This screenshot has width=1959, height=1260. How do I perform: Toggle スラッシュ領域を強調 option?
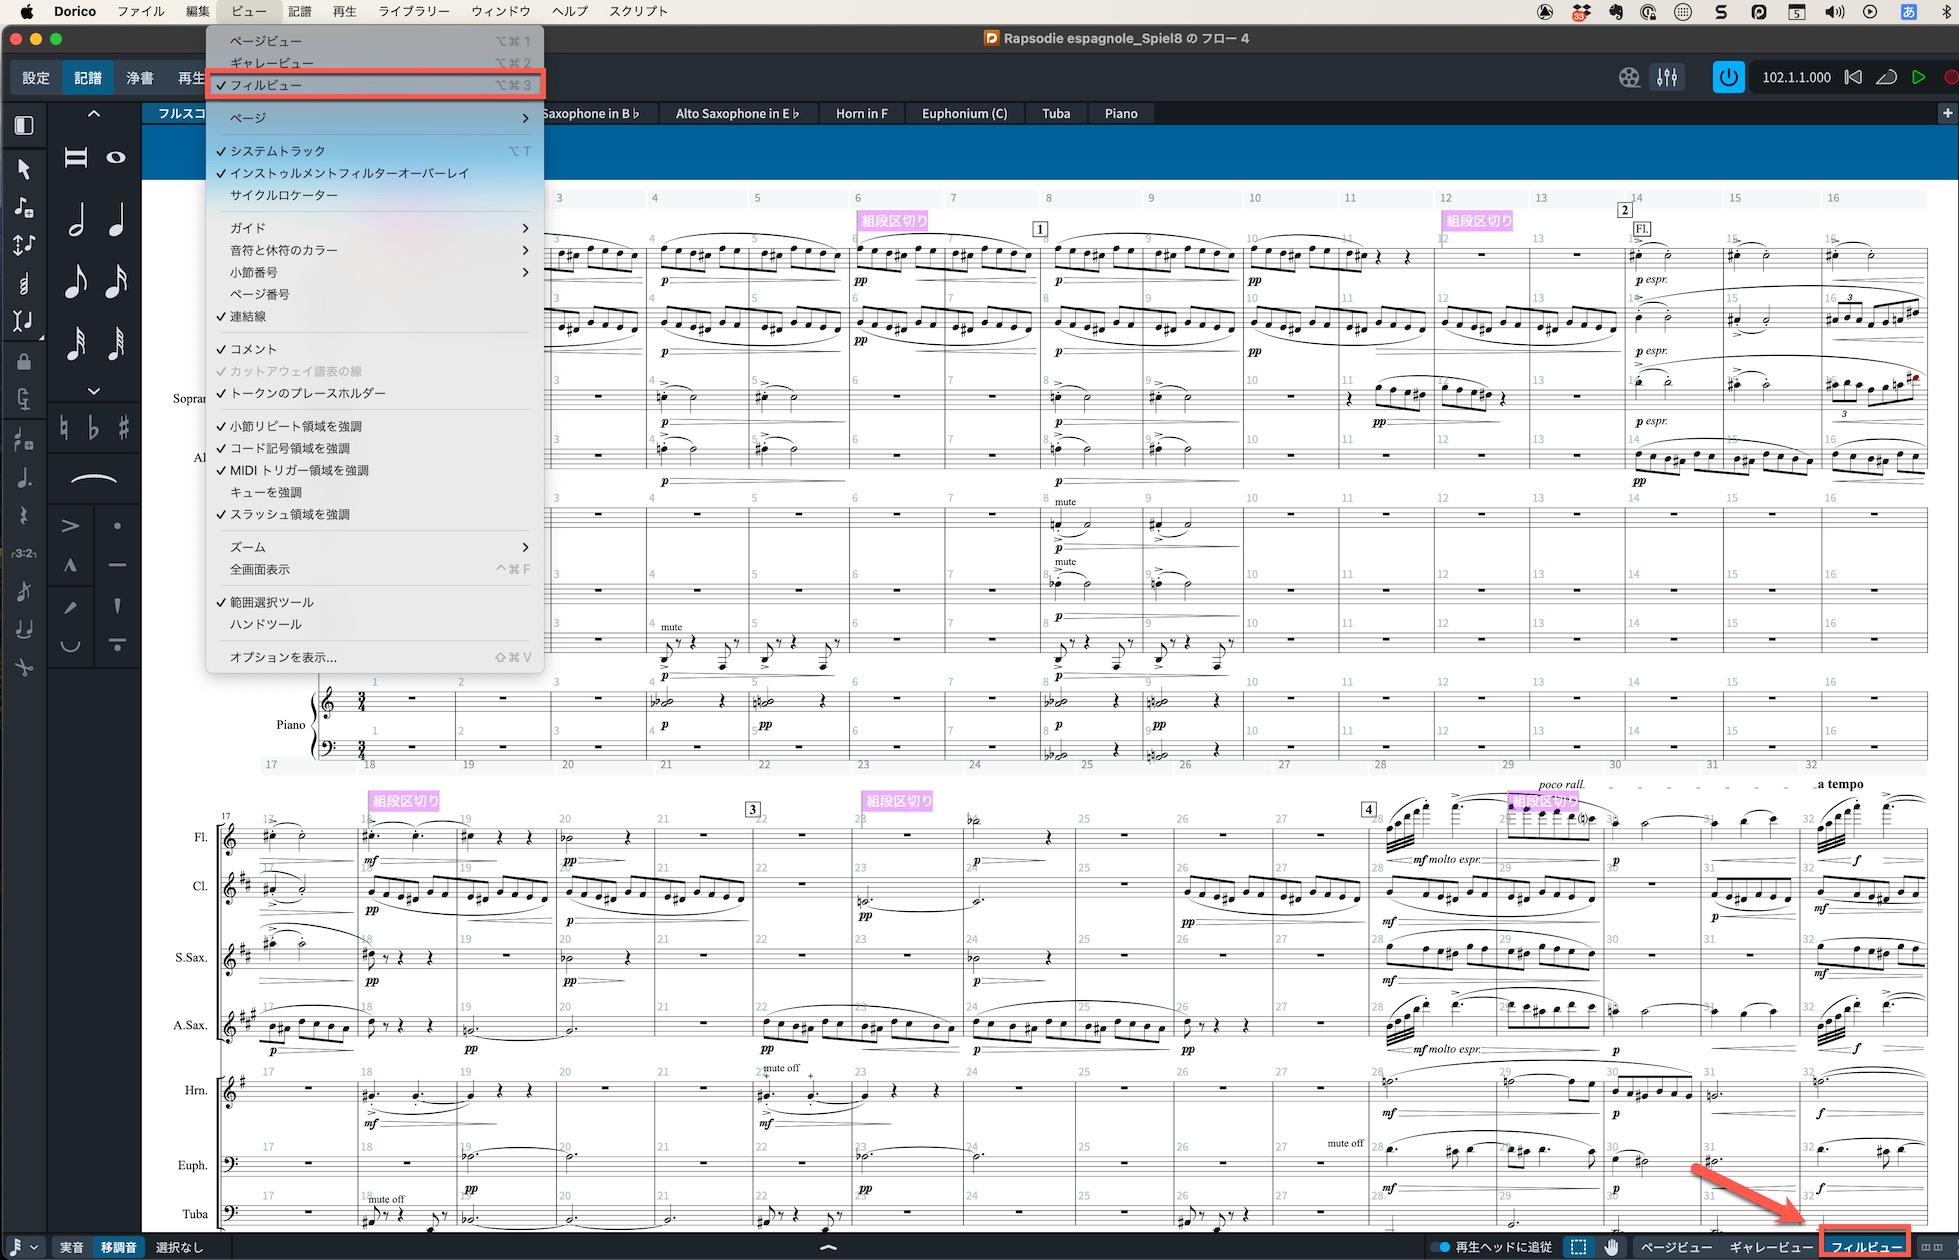click(374, 514)
